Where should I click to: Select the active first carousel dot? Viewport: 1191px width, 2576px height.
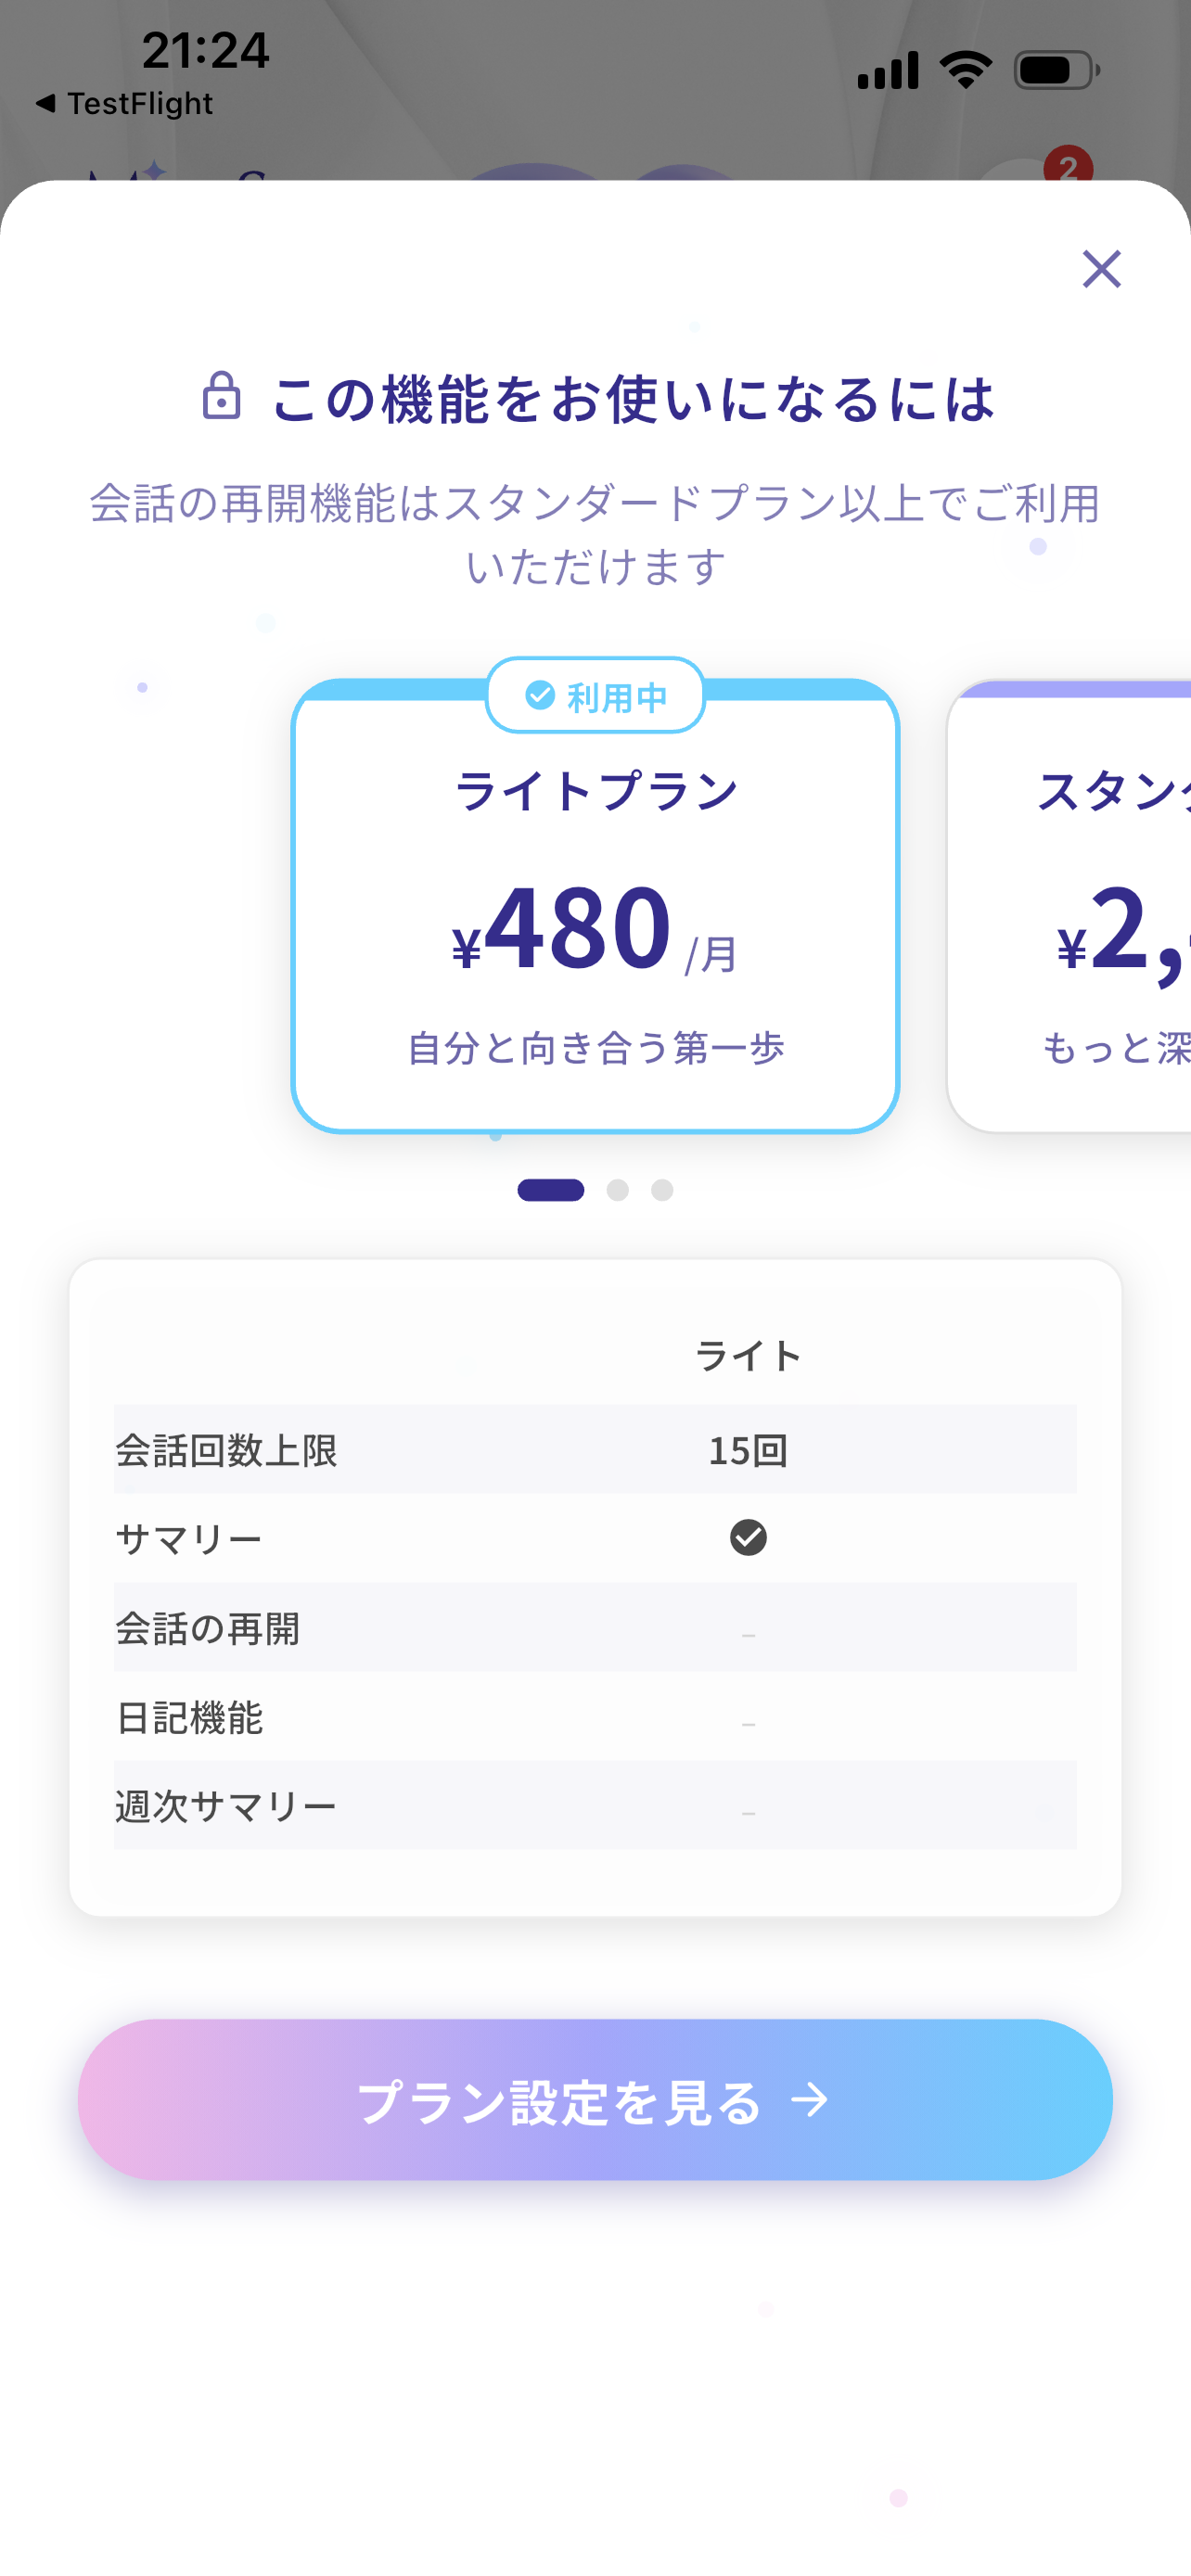pos(551,1190)
